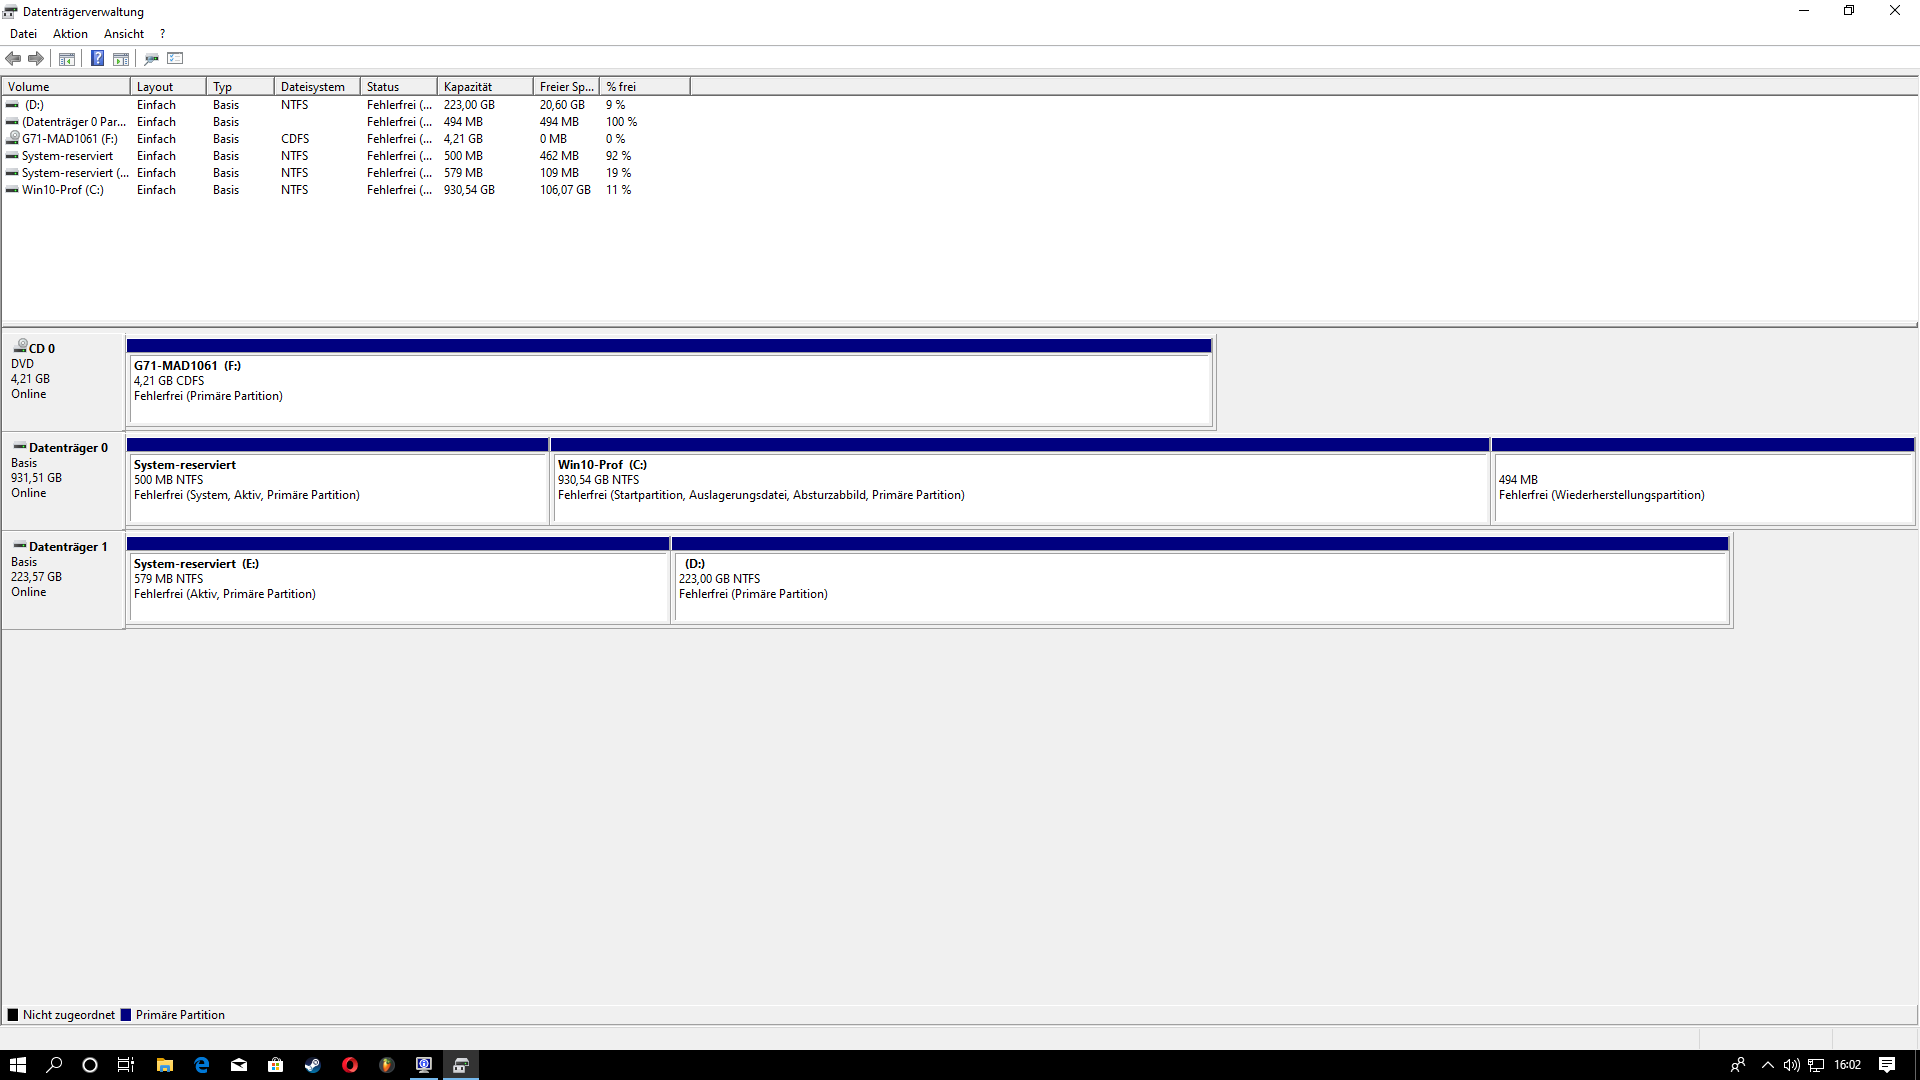Click the disk rescan magnifier icon
The width and height of the screenshot is (1920, 1080).
point(151,58)
